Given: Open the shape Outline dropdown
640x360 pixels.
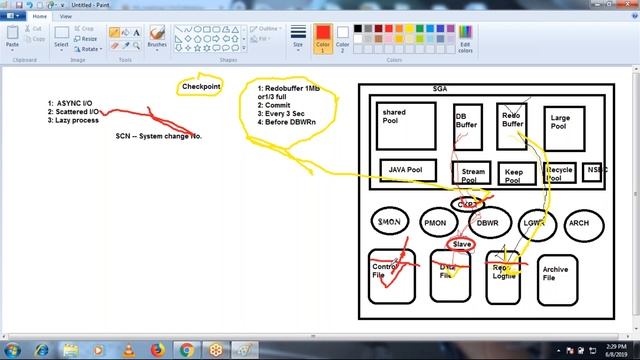Looking at the screenshot, I should (266, 29).
